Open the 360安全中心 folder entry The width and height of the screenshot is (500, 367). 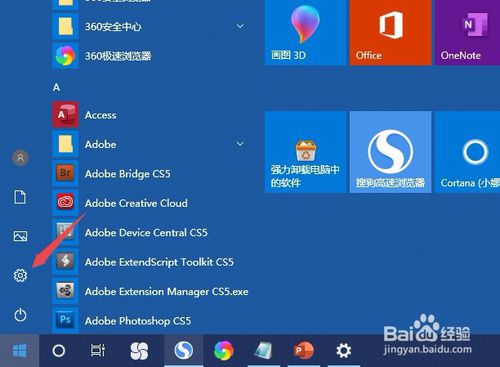coord(152,26)
